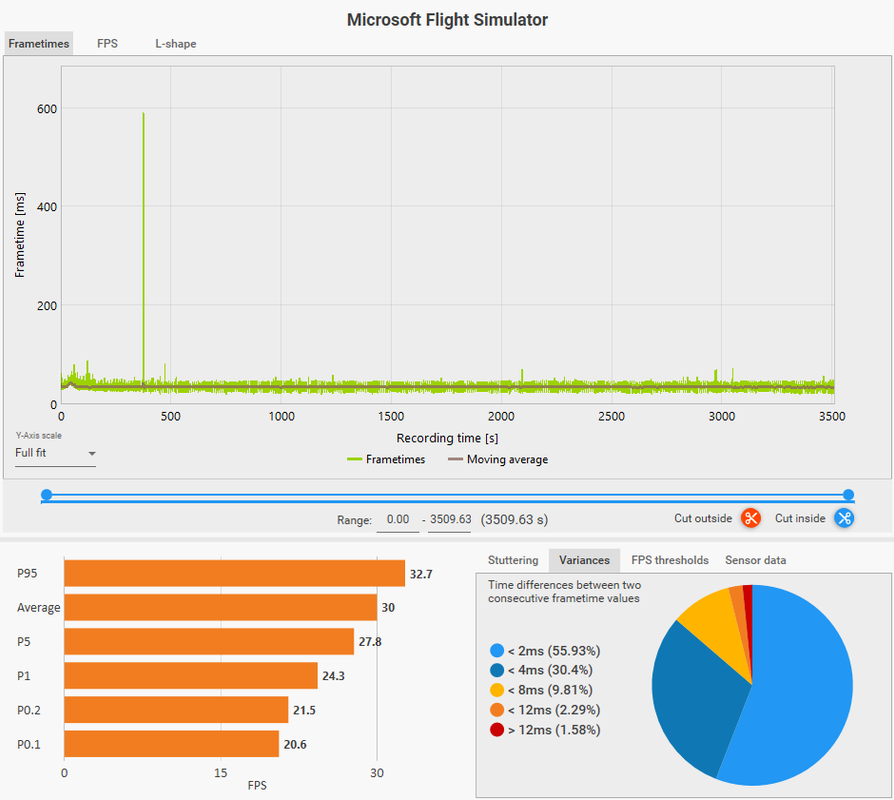Click the P0.1 bar in FPS chart
Screen dimensions: 894x800
point(172,744)
